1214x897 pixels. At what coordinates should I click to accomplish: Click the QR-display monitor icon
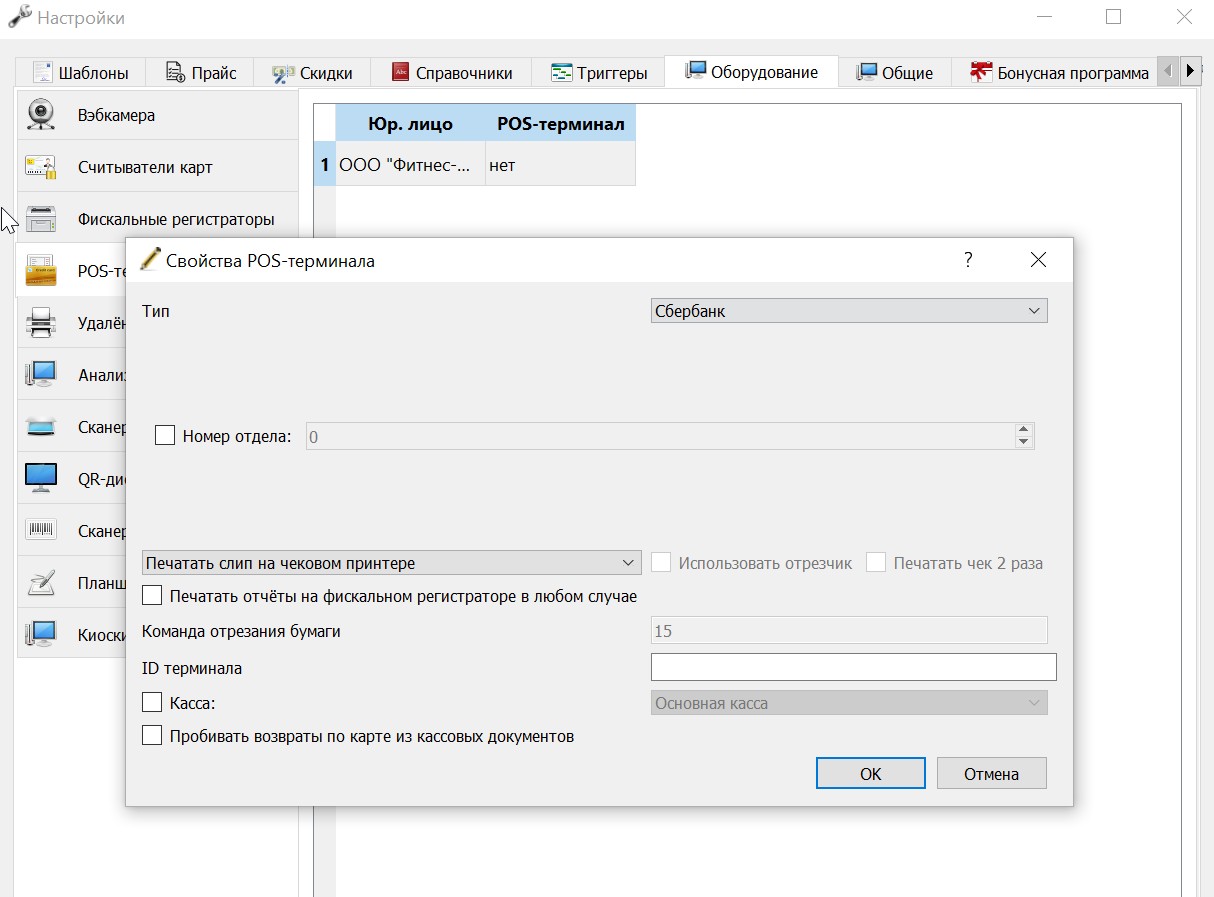[x=41, y=479]
